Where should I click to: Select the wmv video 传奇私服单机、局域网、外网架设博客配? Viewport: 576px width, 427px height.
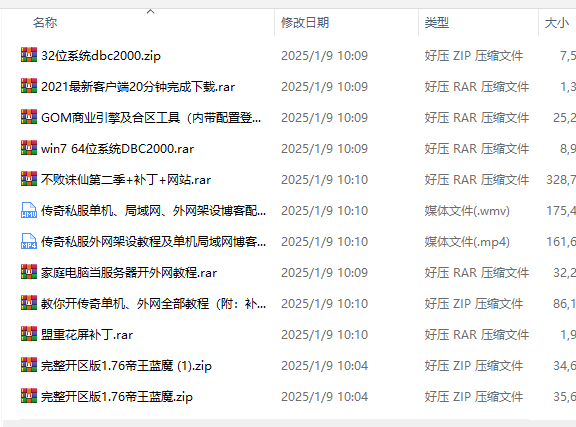[x=154, y=211]
